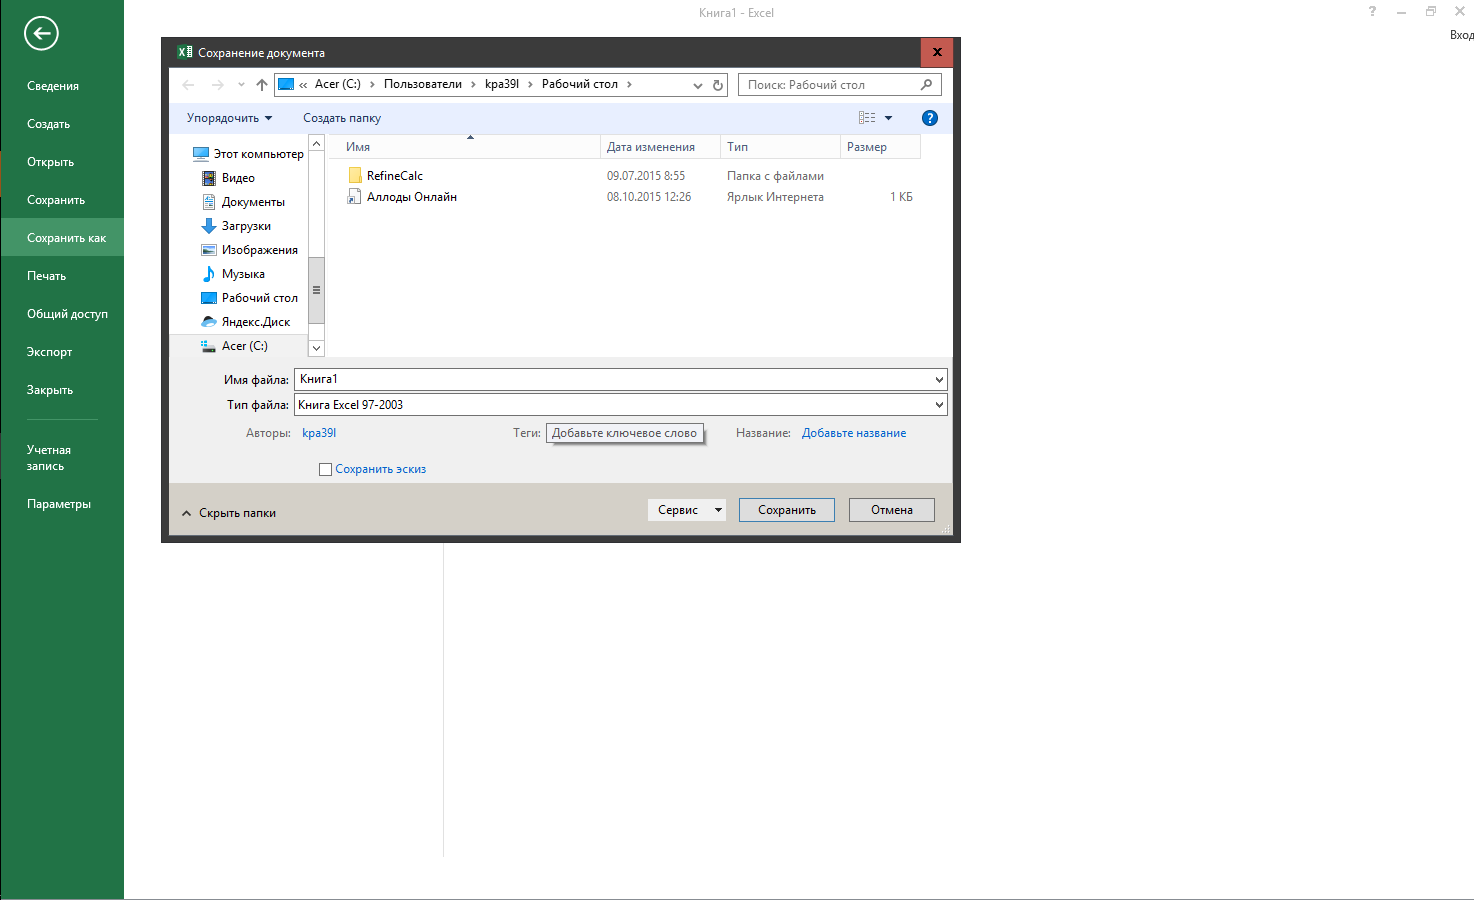Go up one folder level arrow
1474x900 pixels.
coord(262,85)
